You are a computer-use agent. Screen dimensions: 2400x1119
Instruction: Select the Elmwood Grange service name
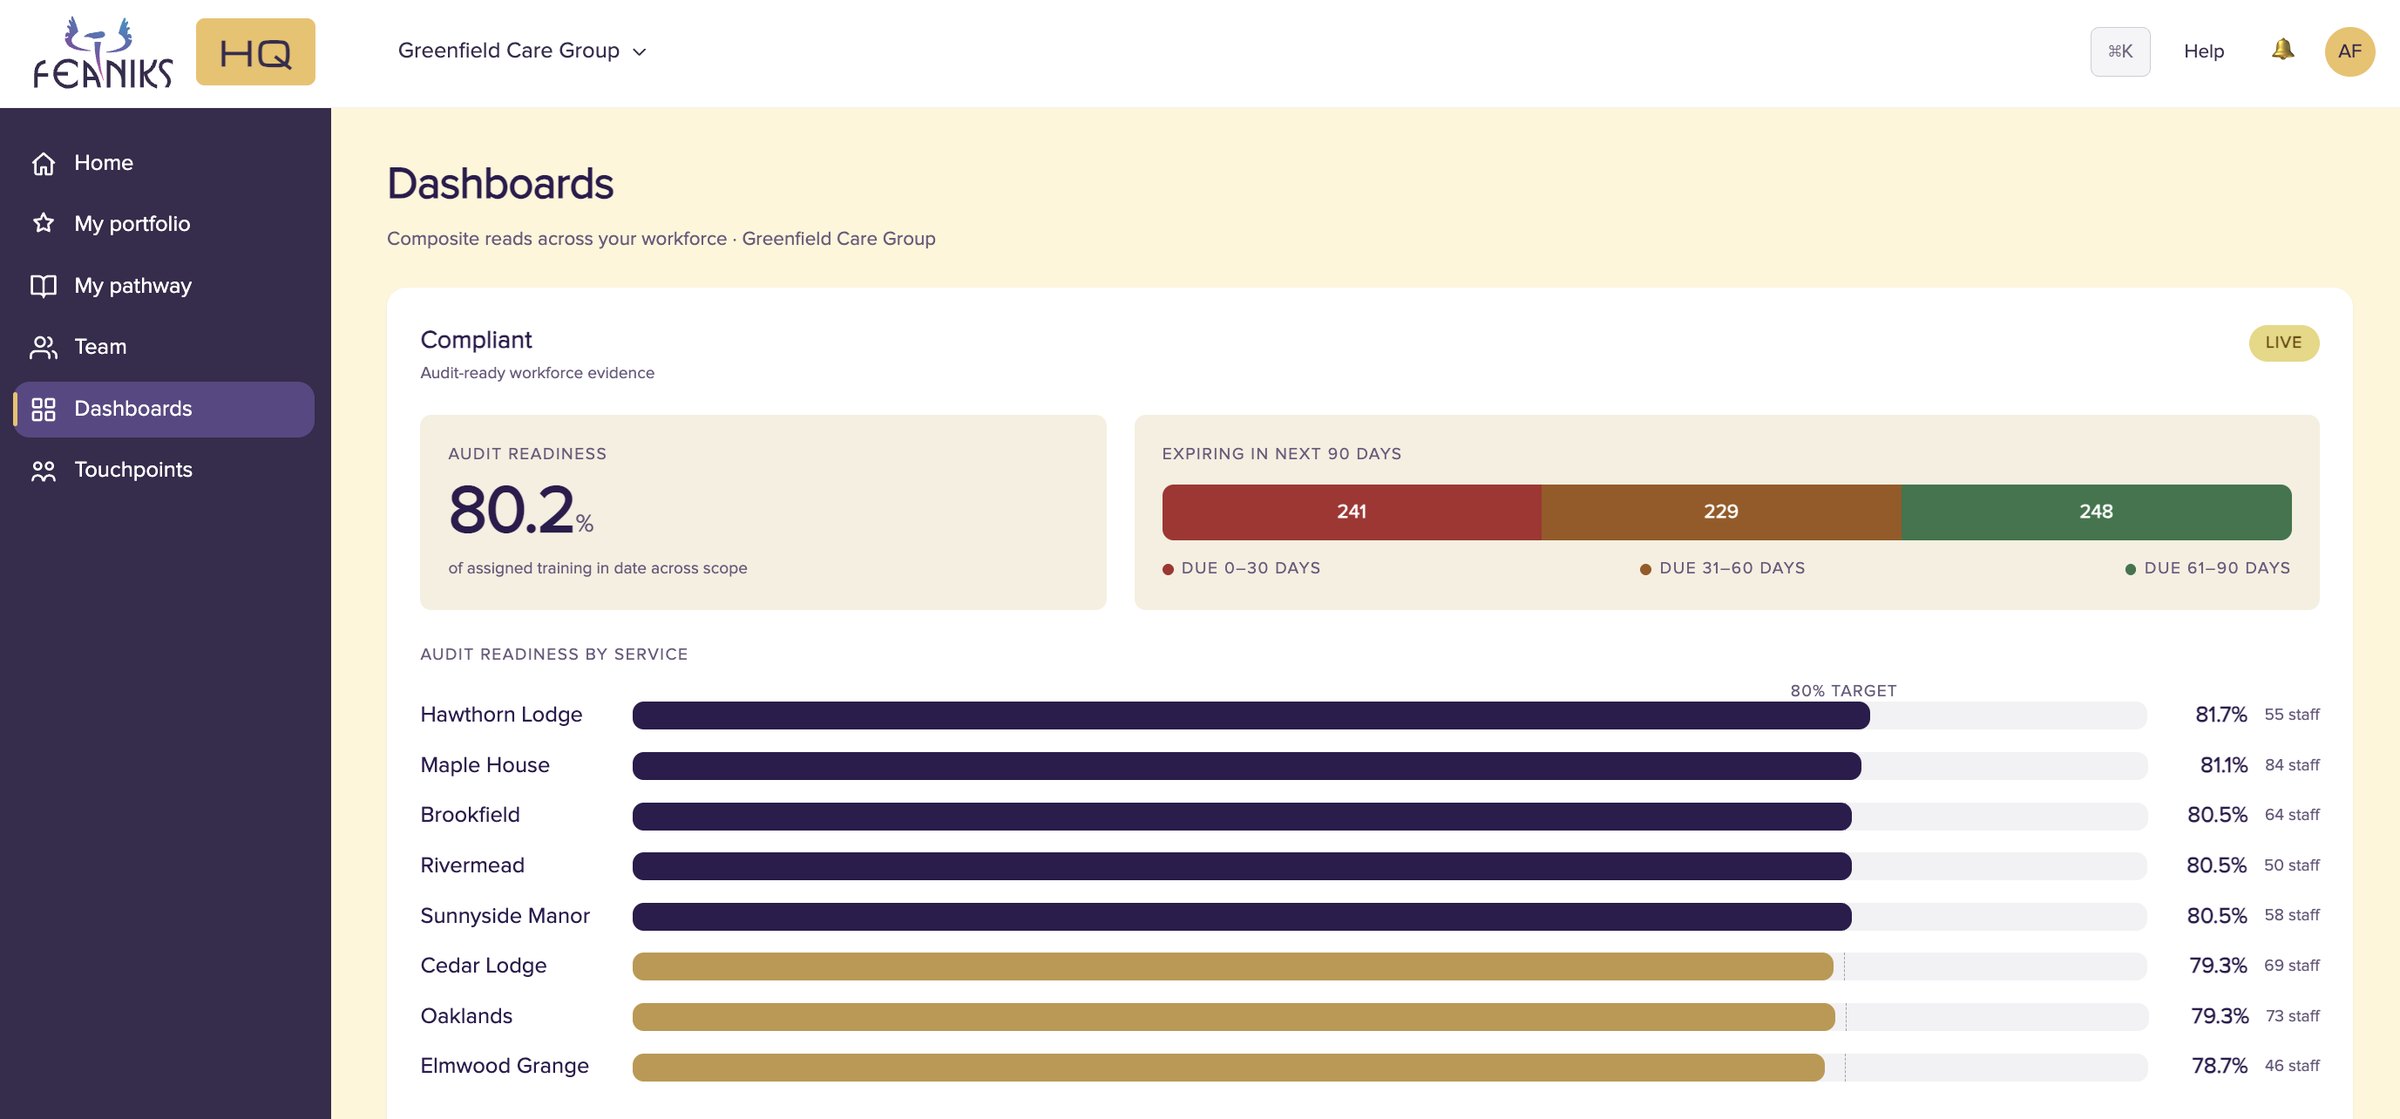(504, 1066)
